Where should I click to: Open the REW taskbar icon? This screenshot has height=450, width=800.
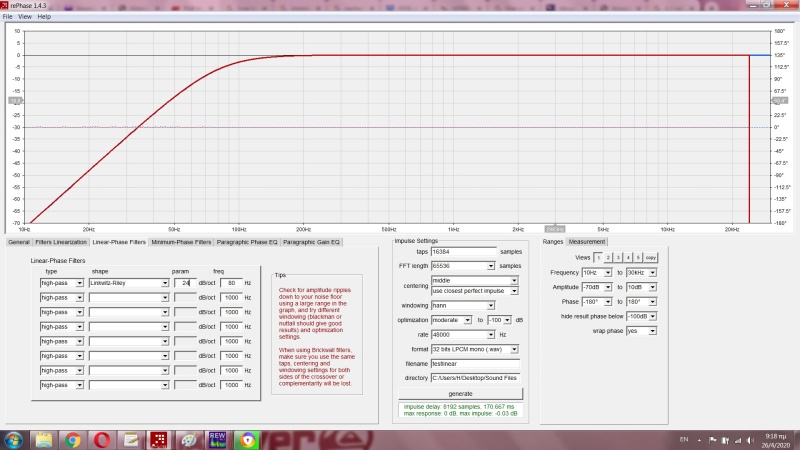tap(218, 439)
